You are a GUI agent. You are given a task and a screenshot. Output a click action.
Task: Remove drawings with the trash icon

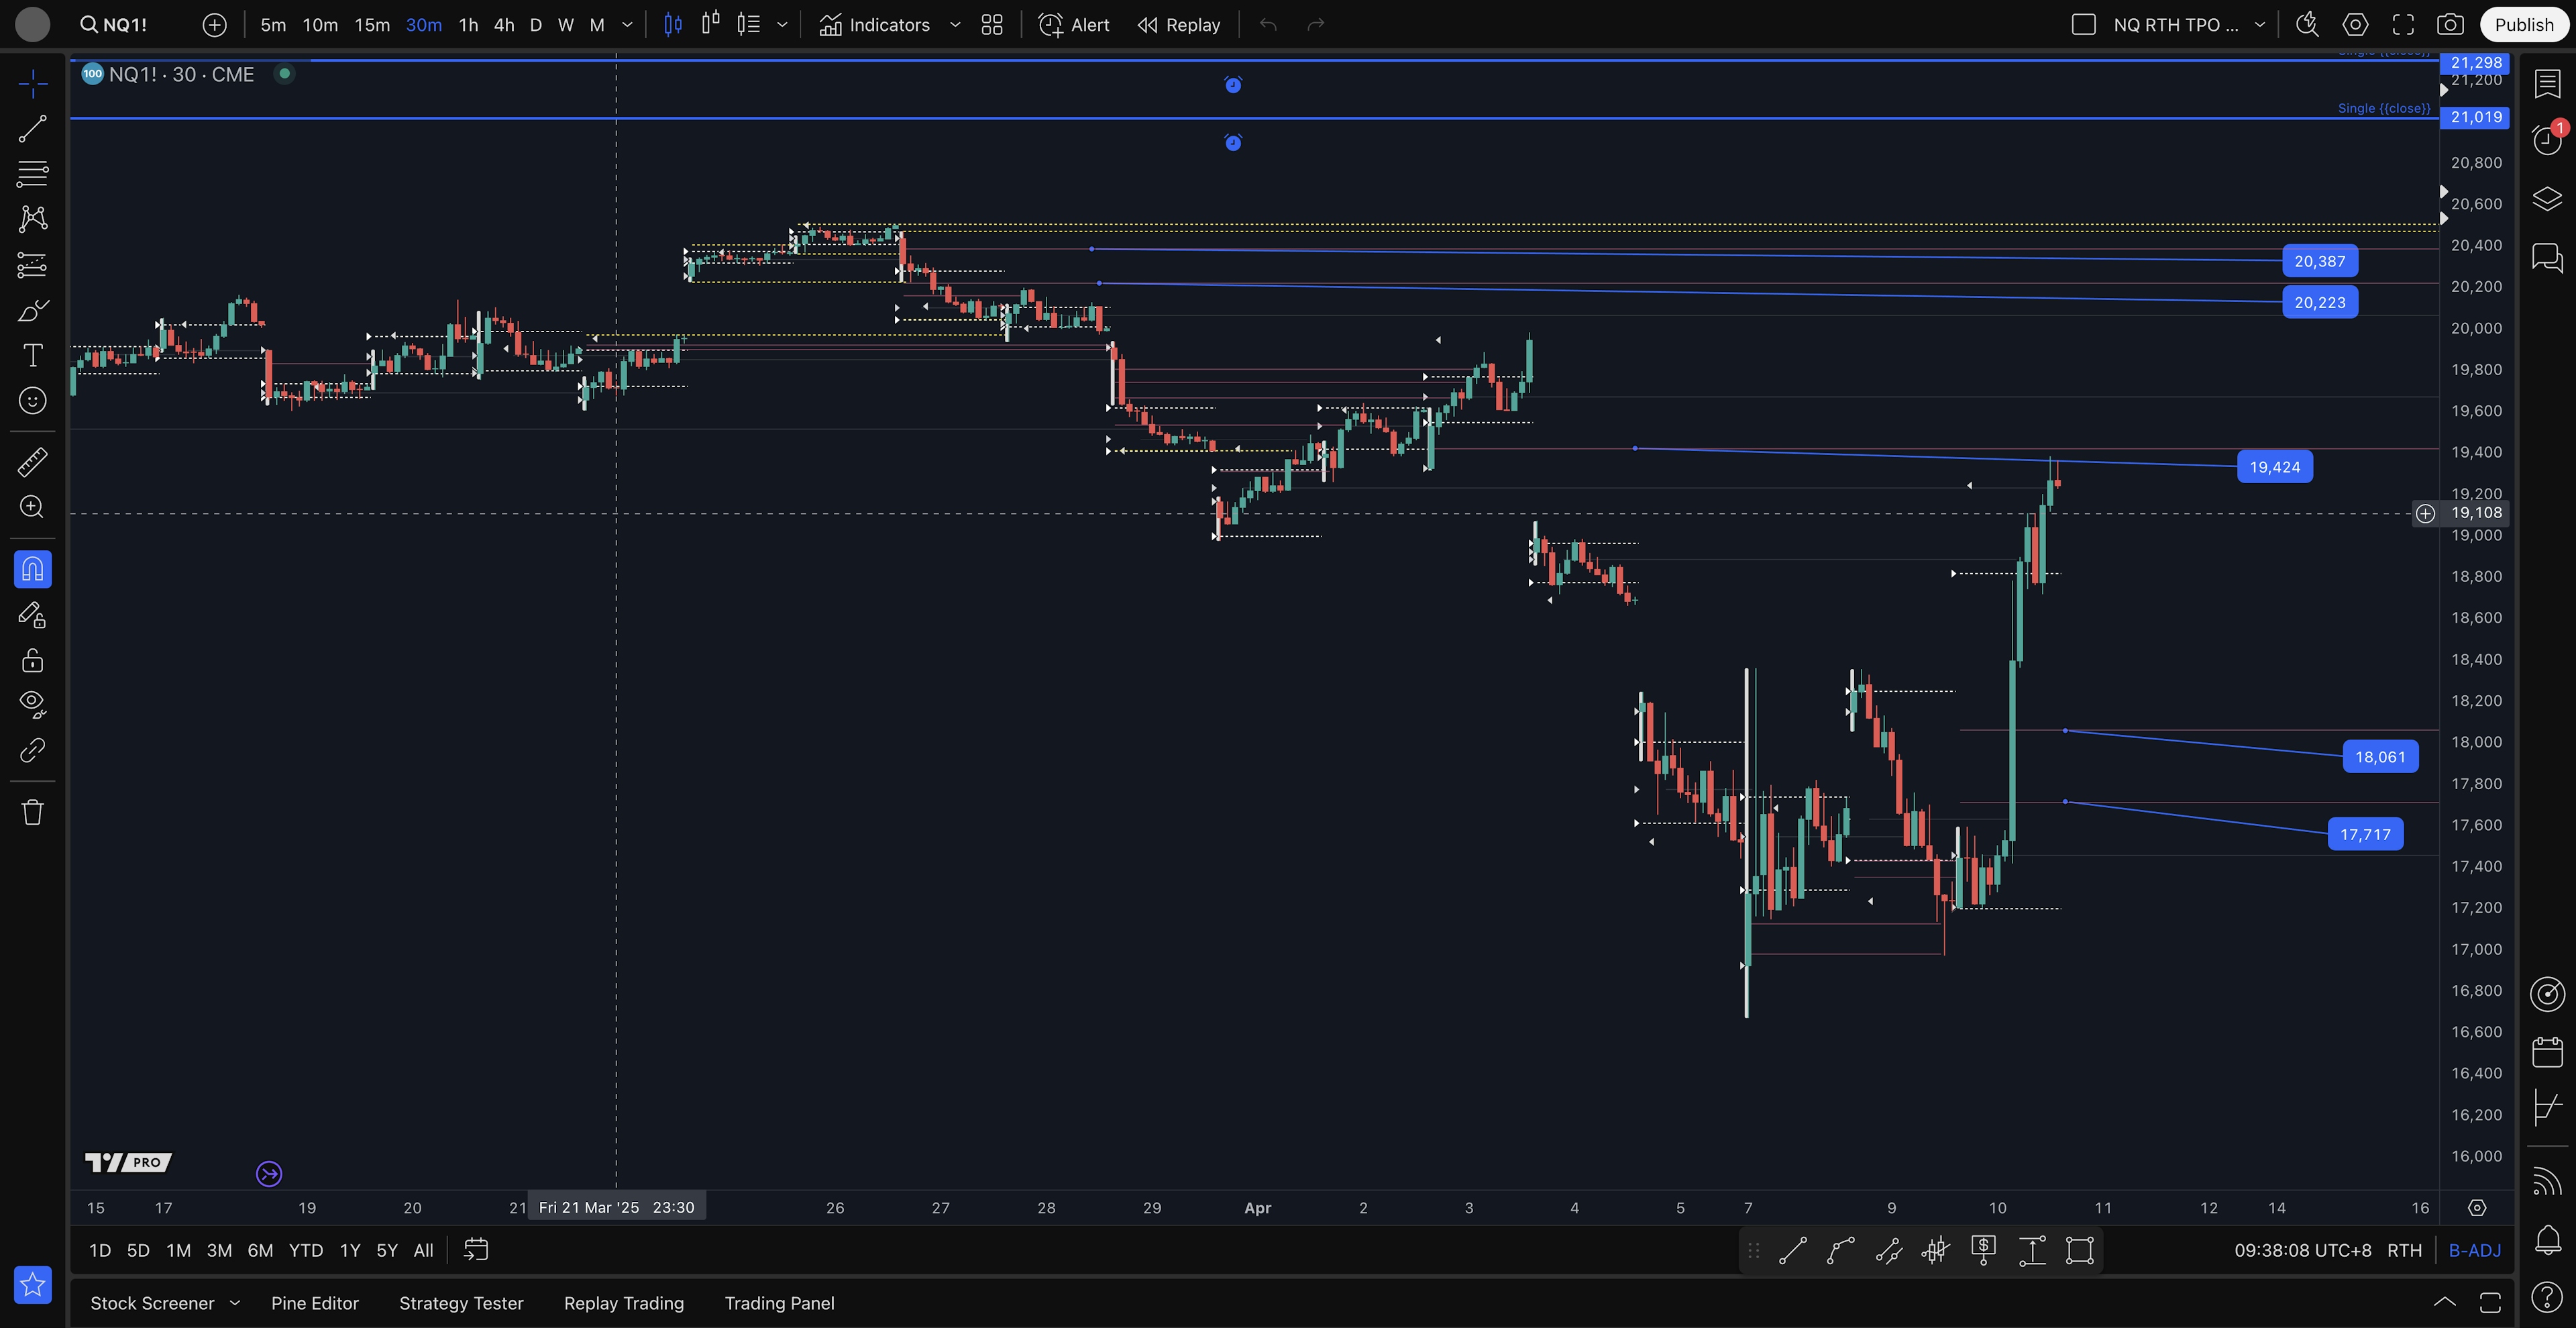click(32, 812)
